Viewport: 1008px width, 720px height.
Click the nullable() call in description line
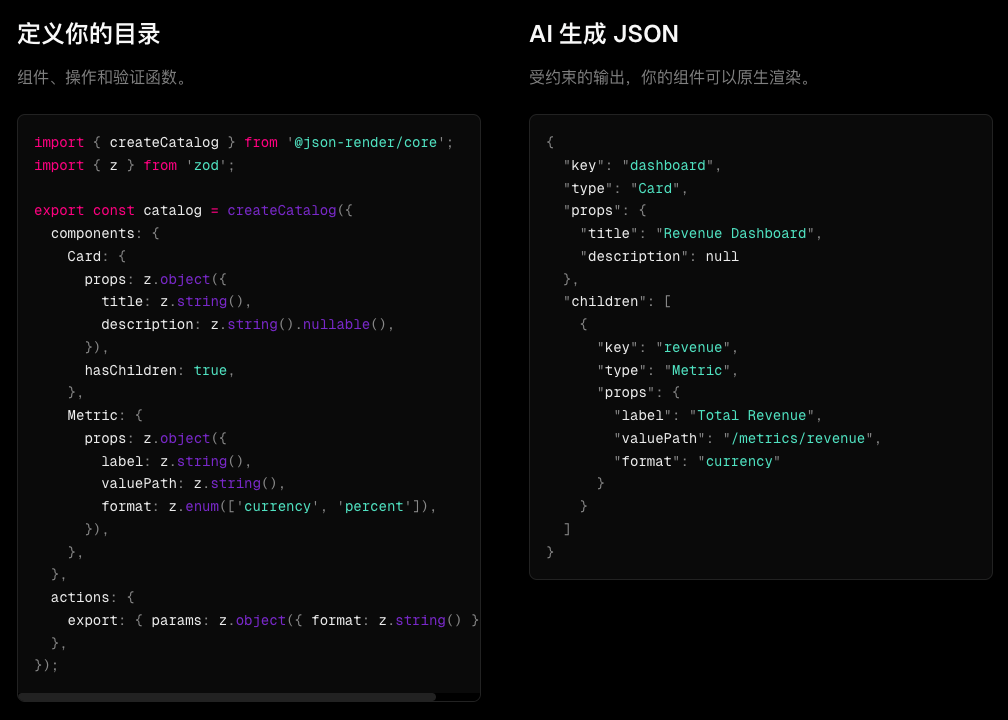click(x=336, y=325)
